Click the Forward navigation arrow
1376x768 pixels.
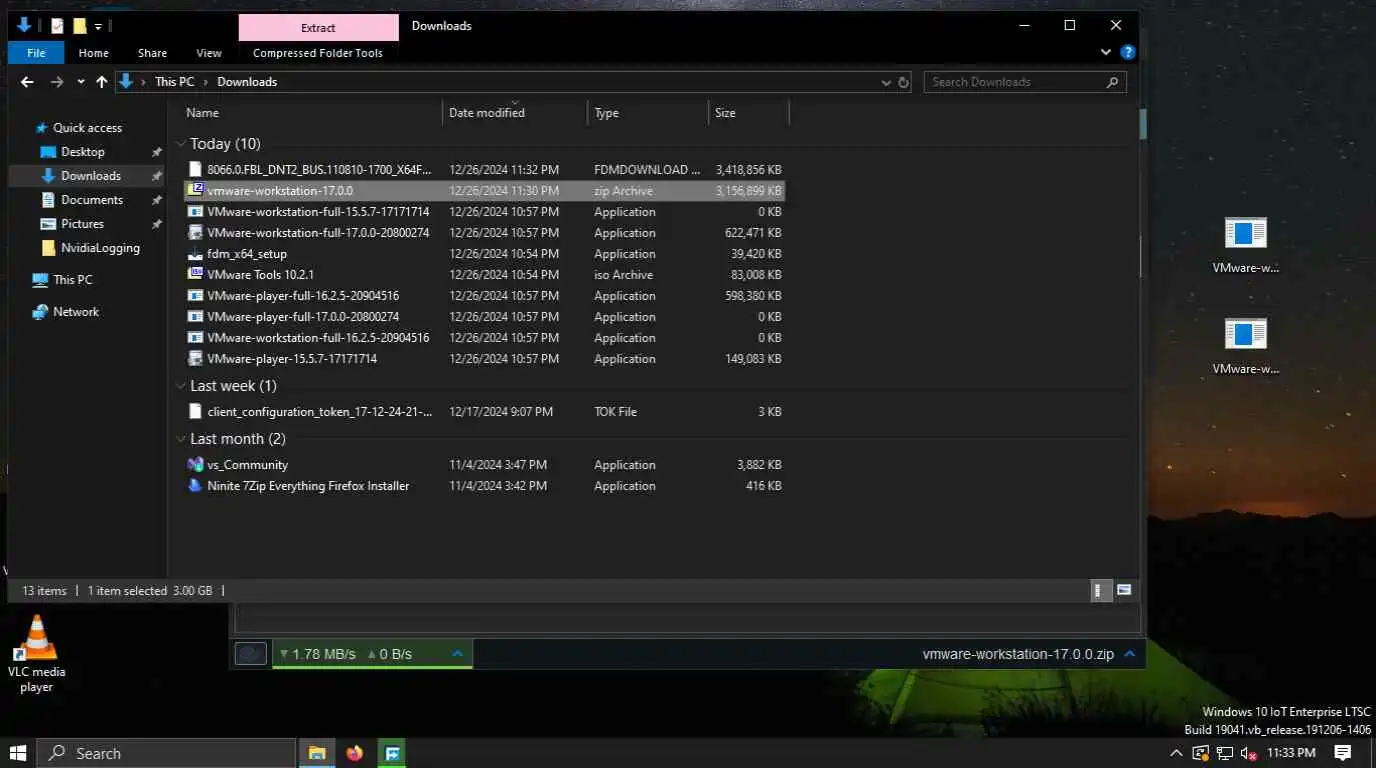[57, 82]
